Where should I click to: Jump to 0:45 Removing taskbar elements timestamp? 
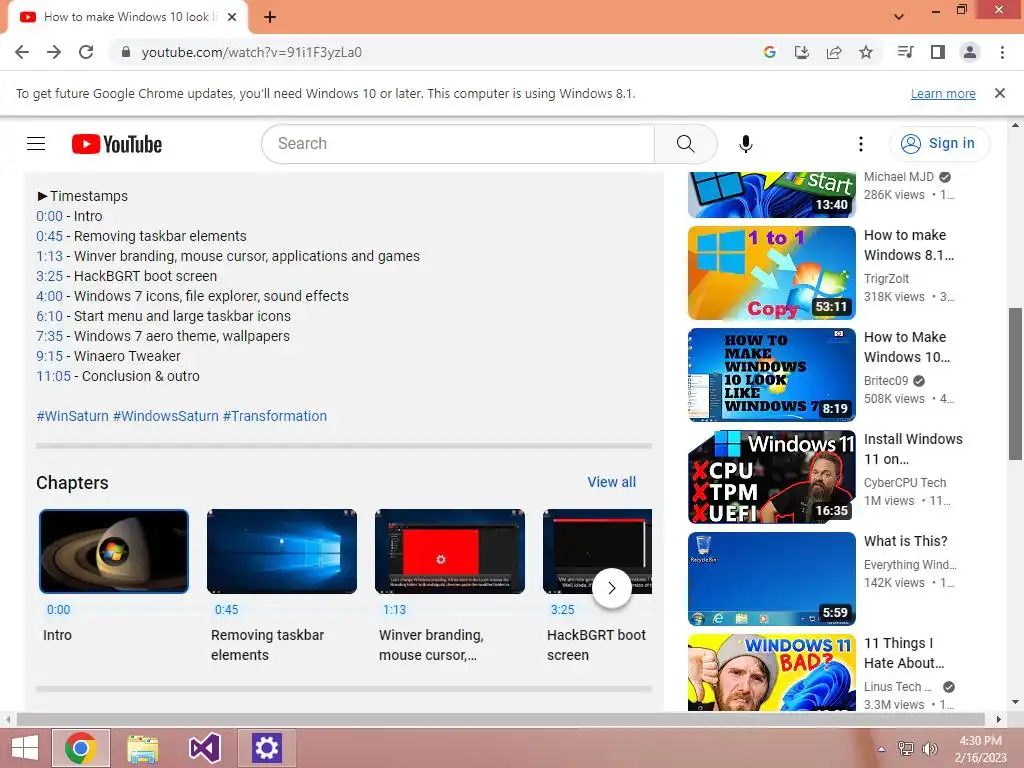click(50, 236)
